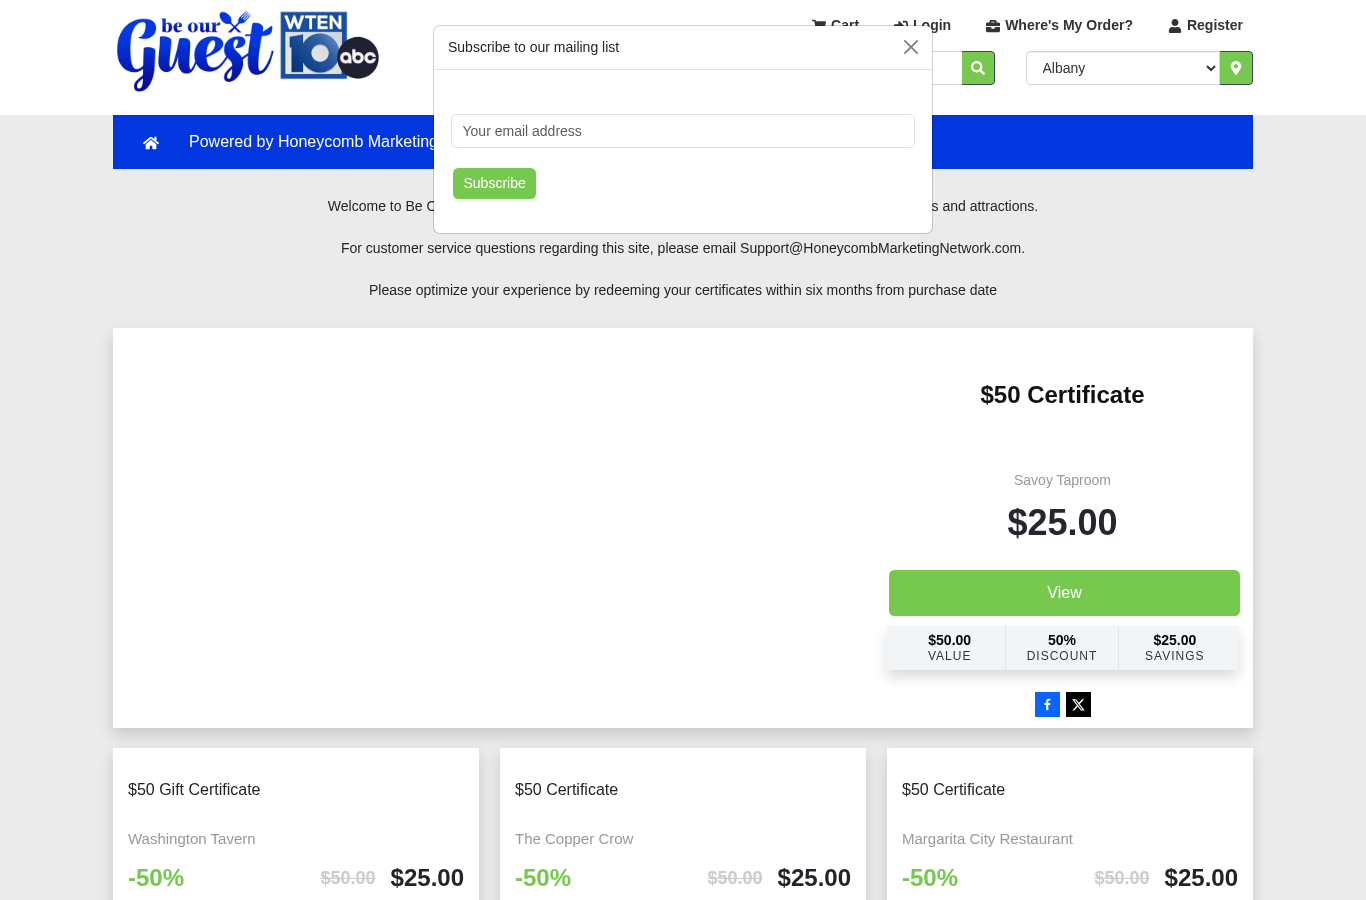This screenshot has width=1366, height=900.
Task: Click the map pin location button
Action: click(x=1236, y=68)
